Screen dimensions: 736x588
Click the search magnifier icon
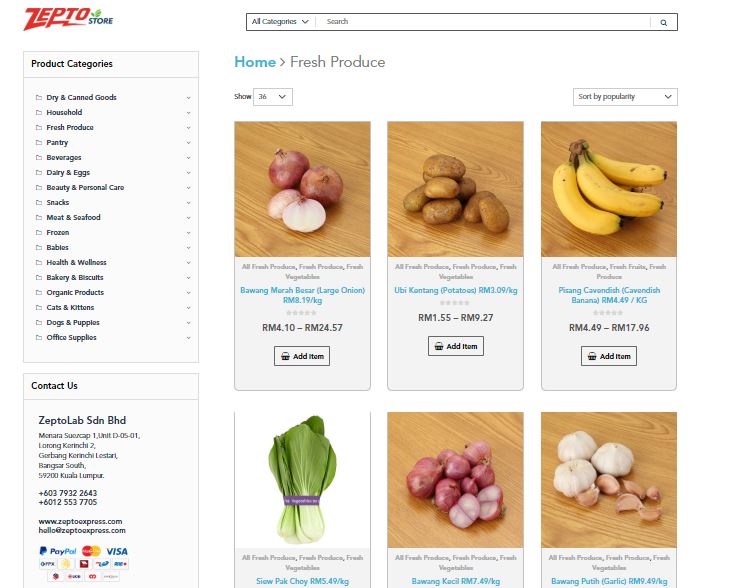click(663, 22)
